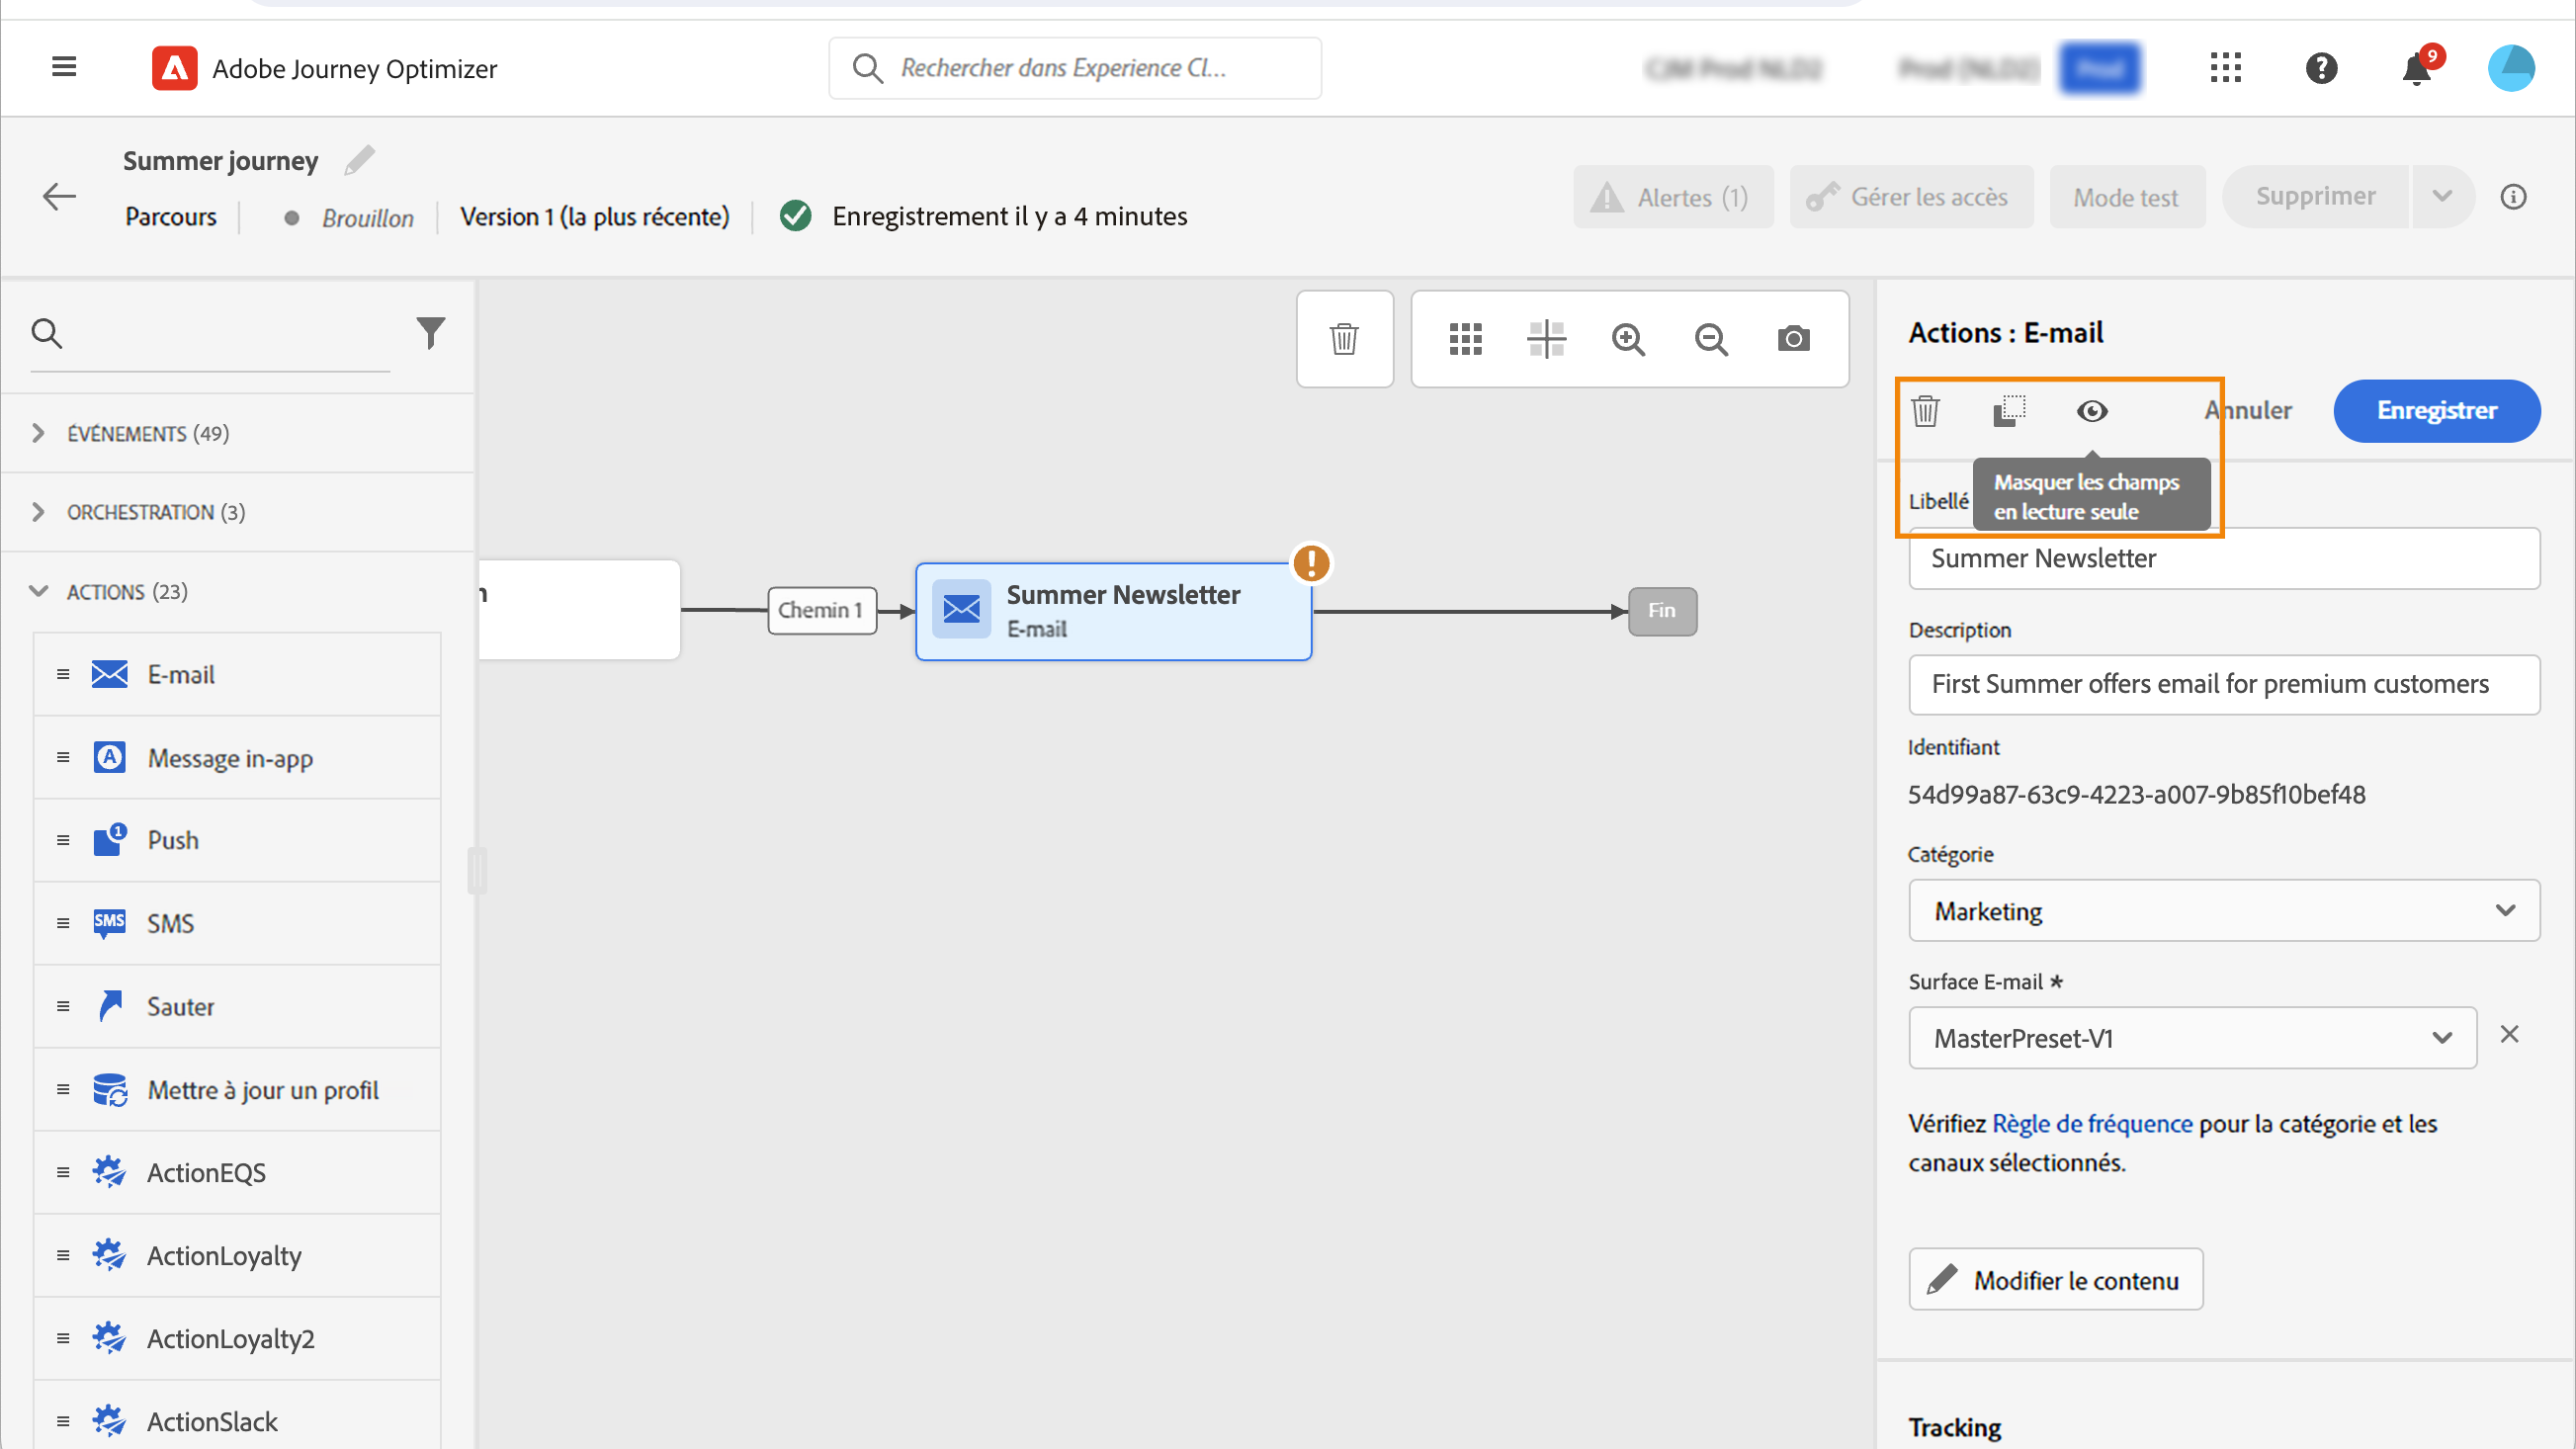Click the Enregistrer button
This screenshot has height=1449, width=2576.
2436,411
